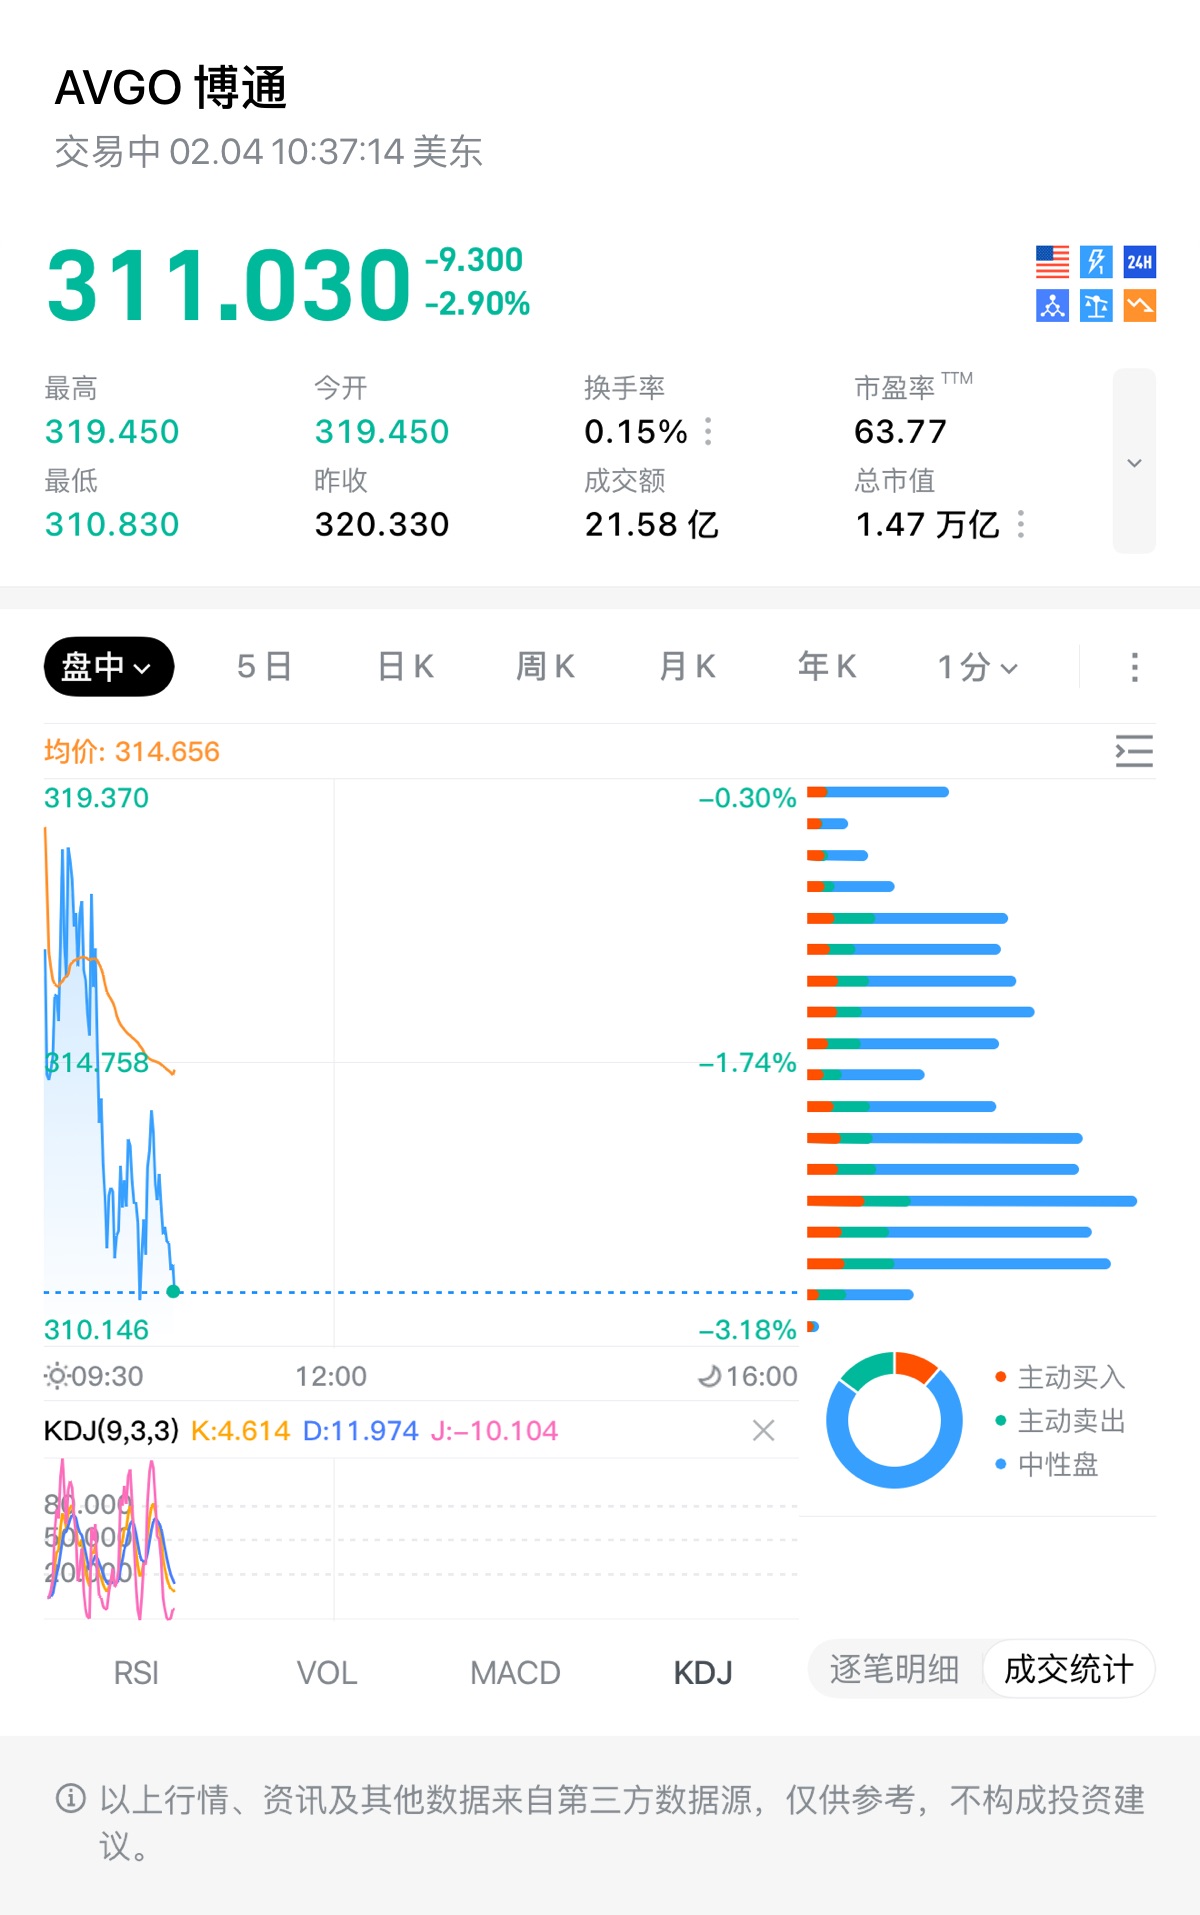Image resolution: width=1200 pixels, height=1915 pixels.
Task: Open the 盘中 intraday dropdown
Action: pos(108,667)
